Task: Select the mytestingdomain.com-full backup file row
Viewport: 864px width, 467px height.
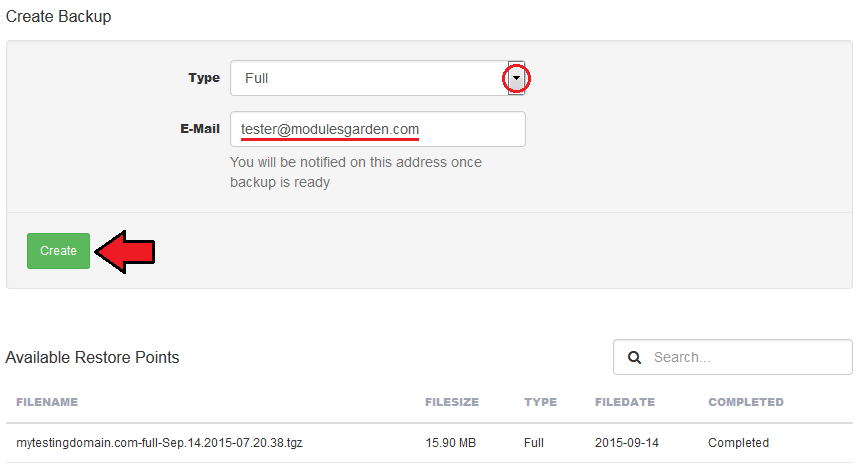Action: click(x=429, y=443)
